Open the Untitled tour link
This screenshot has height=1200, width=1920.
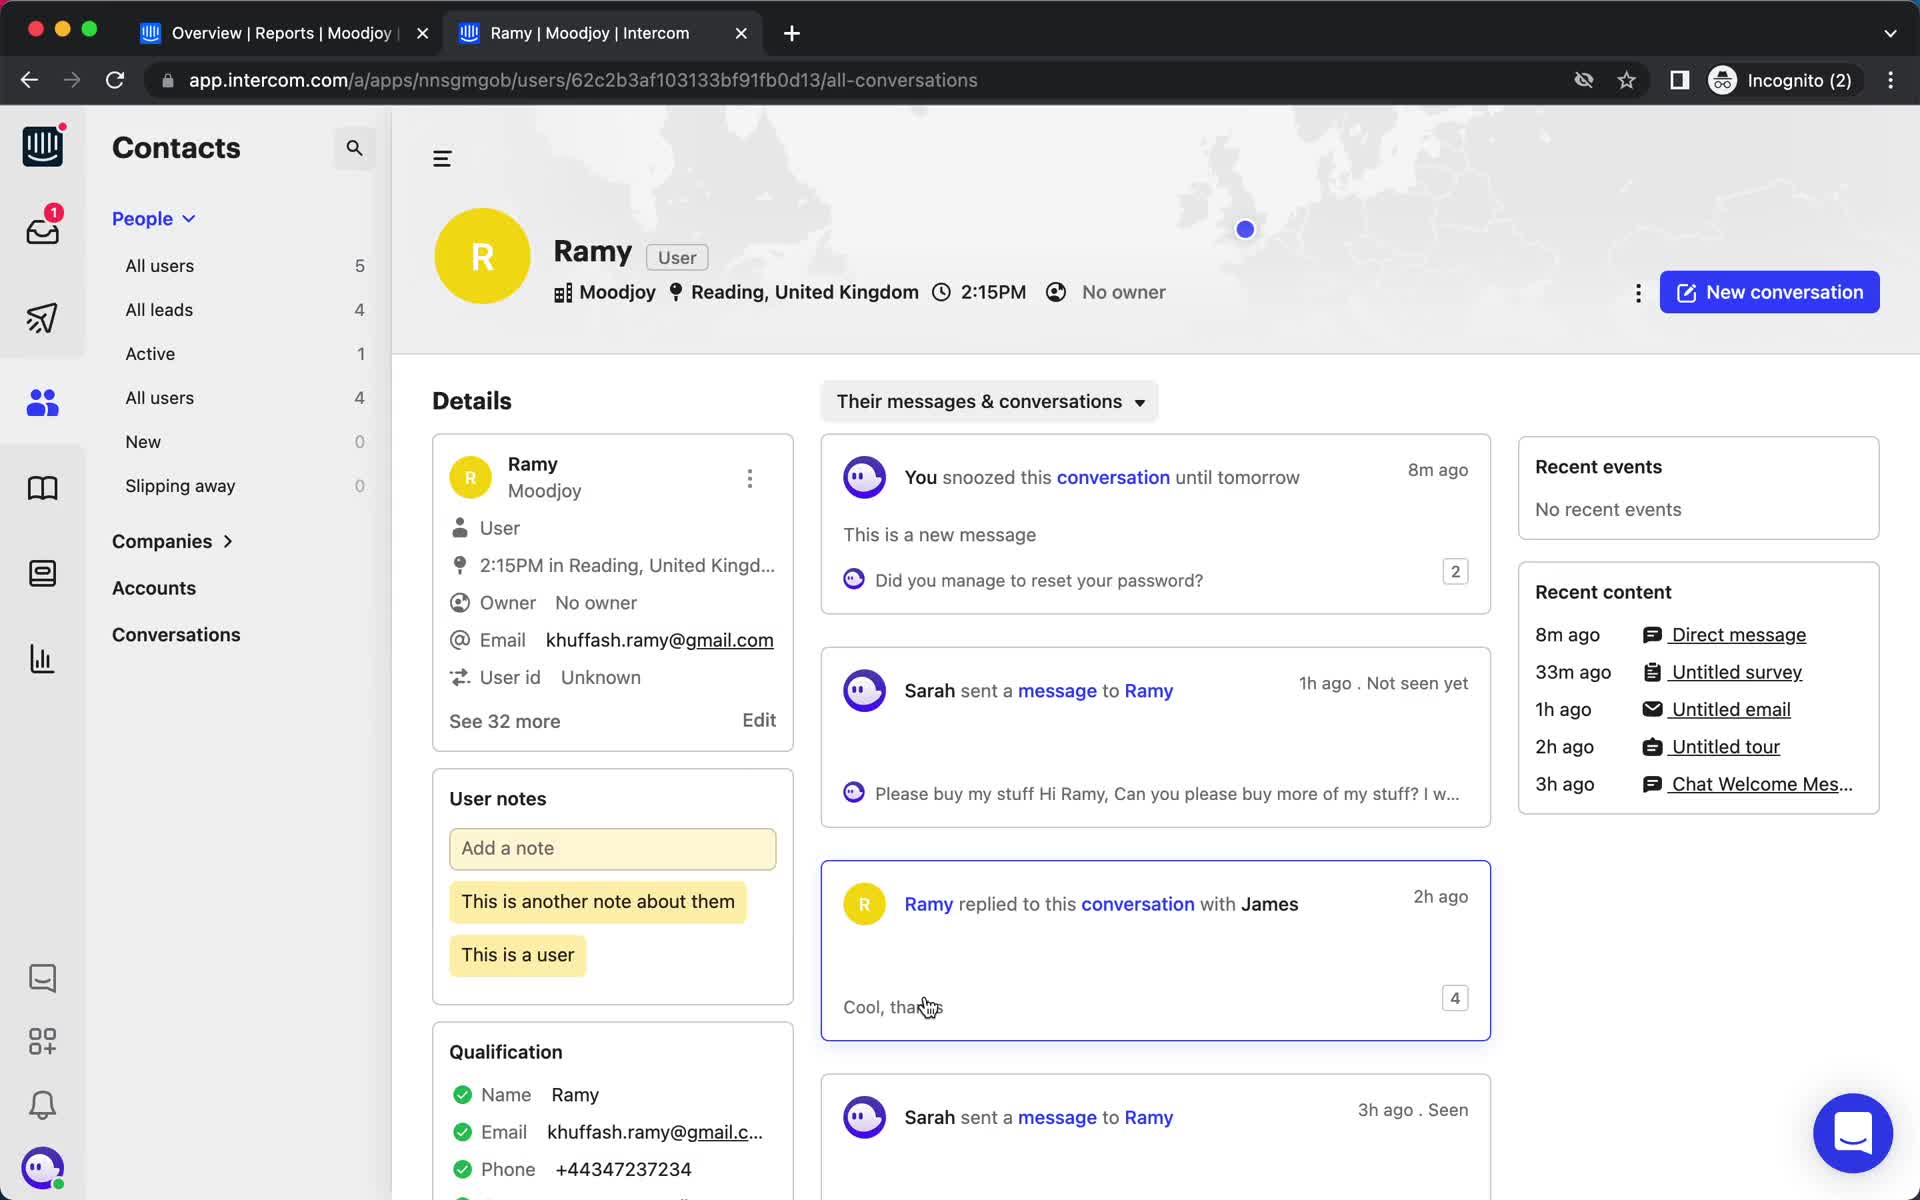pyautogui.click(x=1725, y=747)
